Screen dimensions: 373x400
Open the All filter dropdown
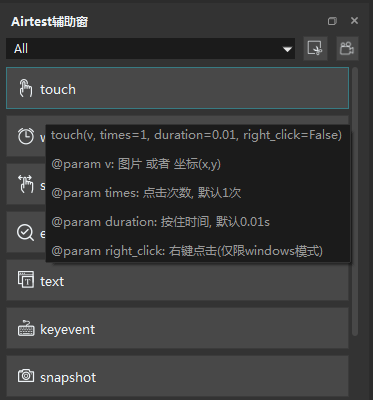pos(150,49)
